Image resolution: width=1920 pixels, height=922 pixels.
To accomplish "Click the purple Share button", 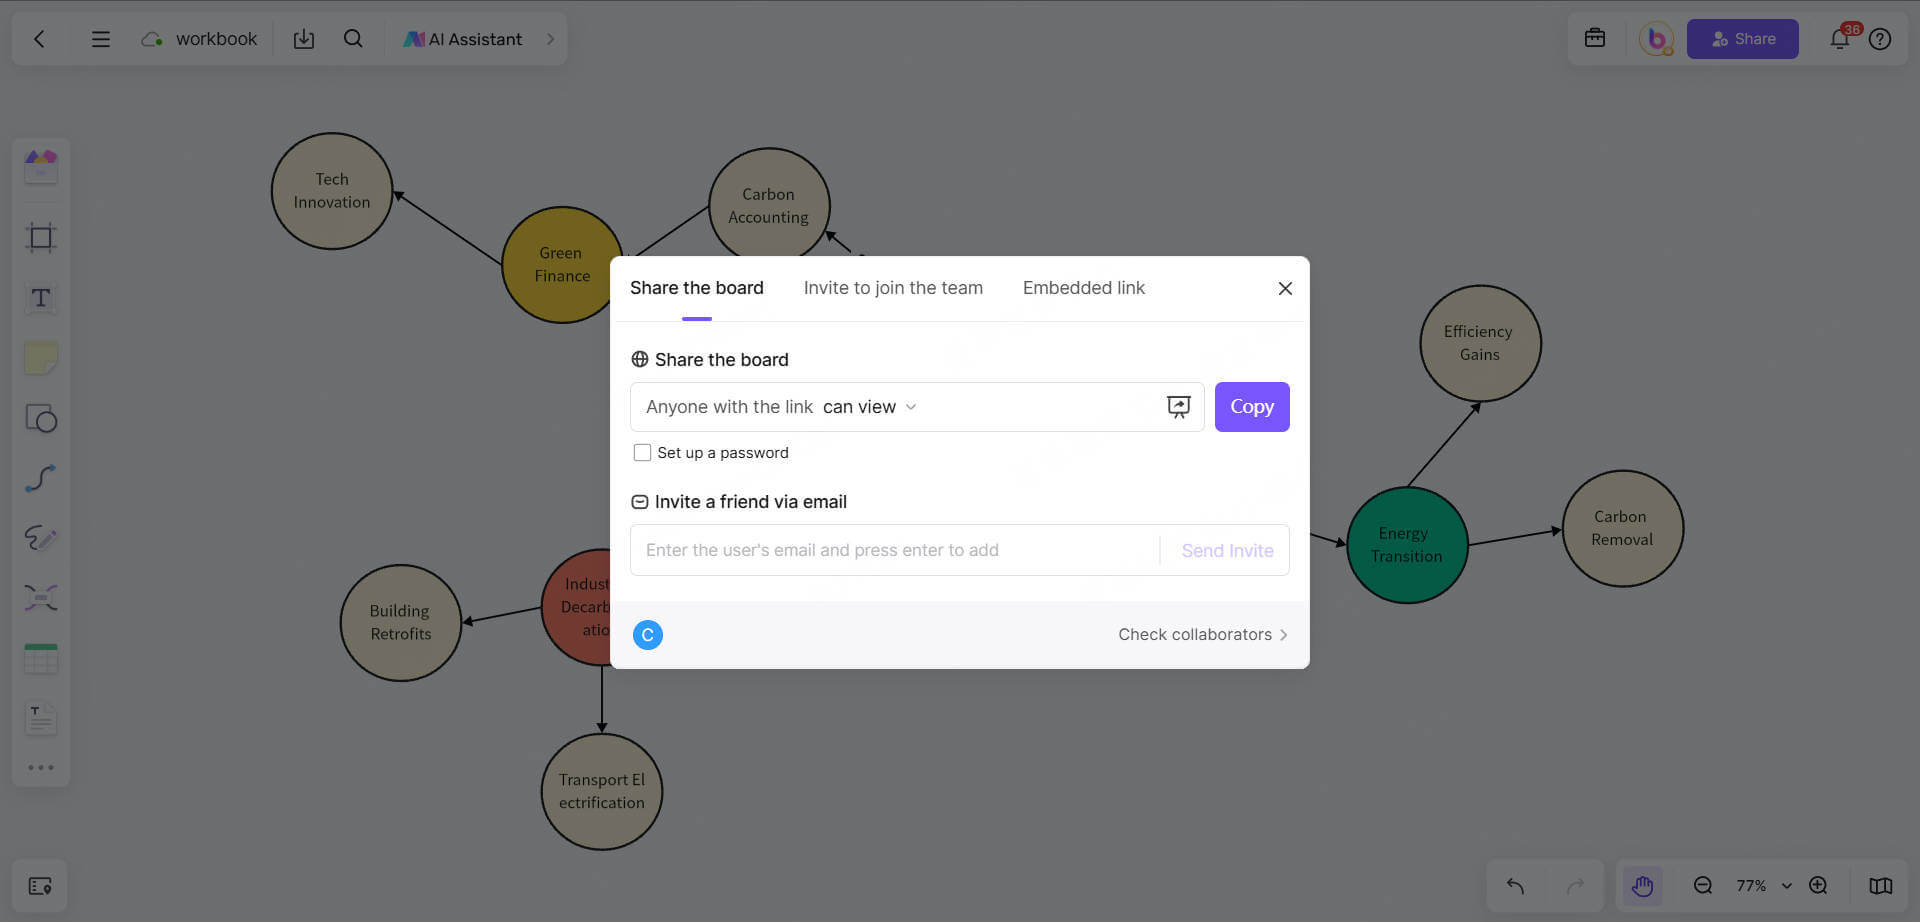I will coord(1742,39).
